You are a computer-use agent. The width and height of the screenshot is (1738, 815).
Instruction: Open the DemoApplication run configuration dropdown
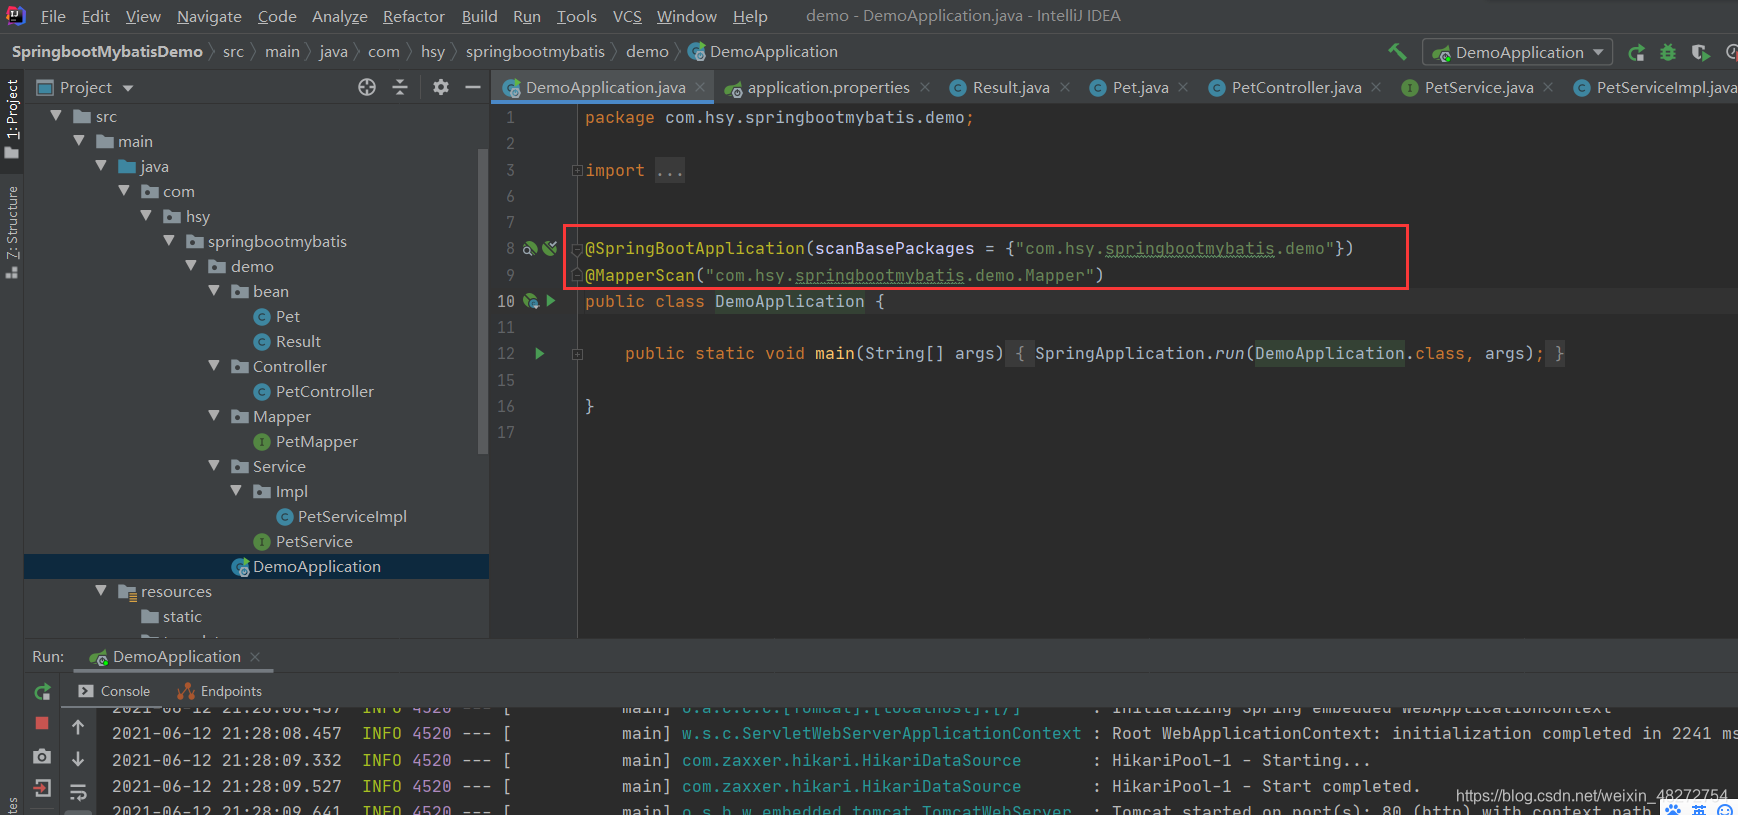click(1517, 52)
